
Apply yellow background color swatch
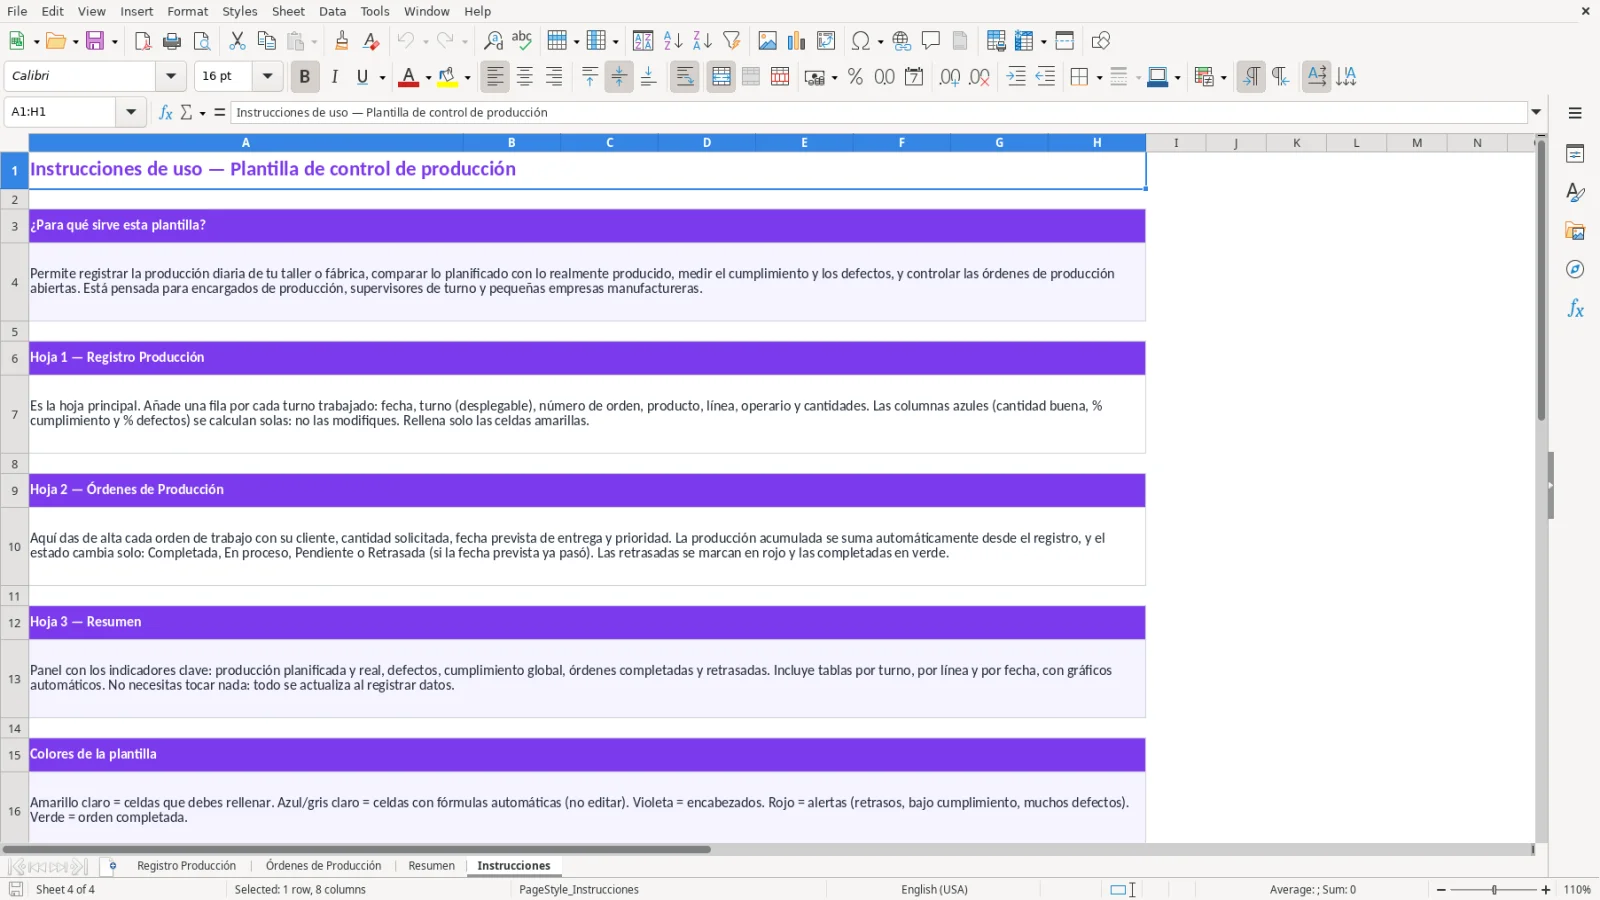click(447, 77)
